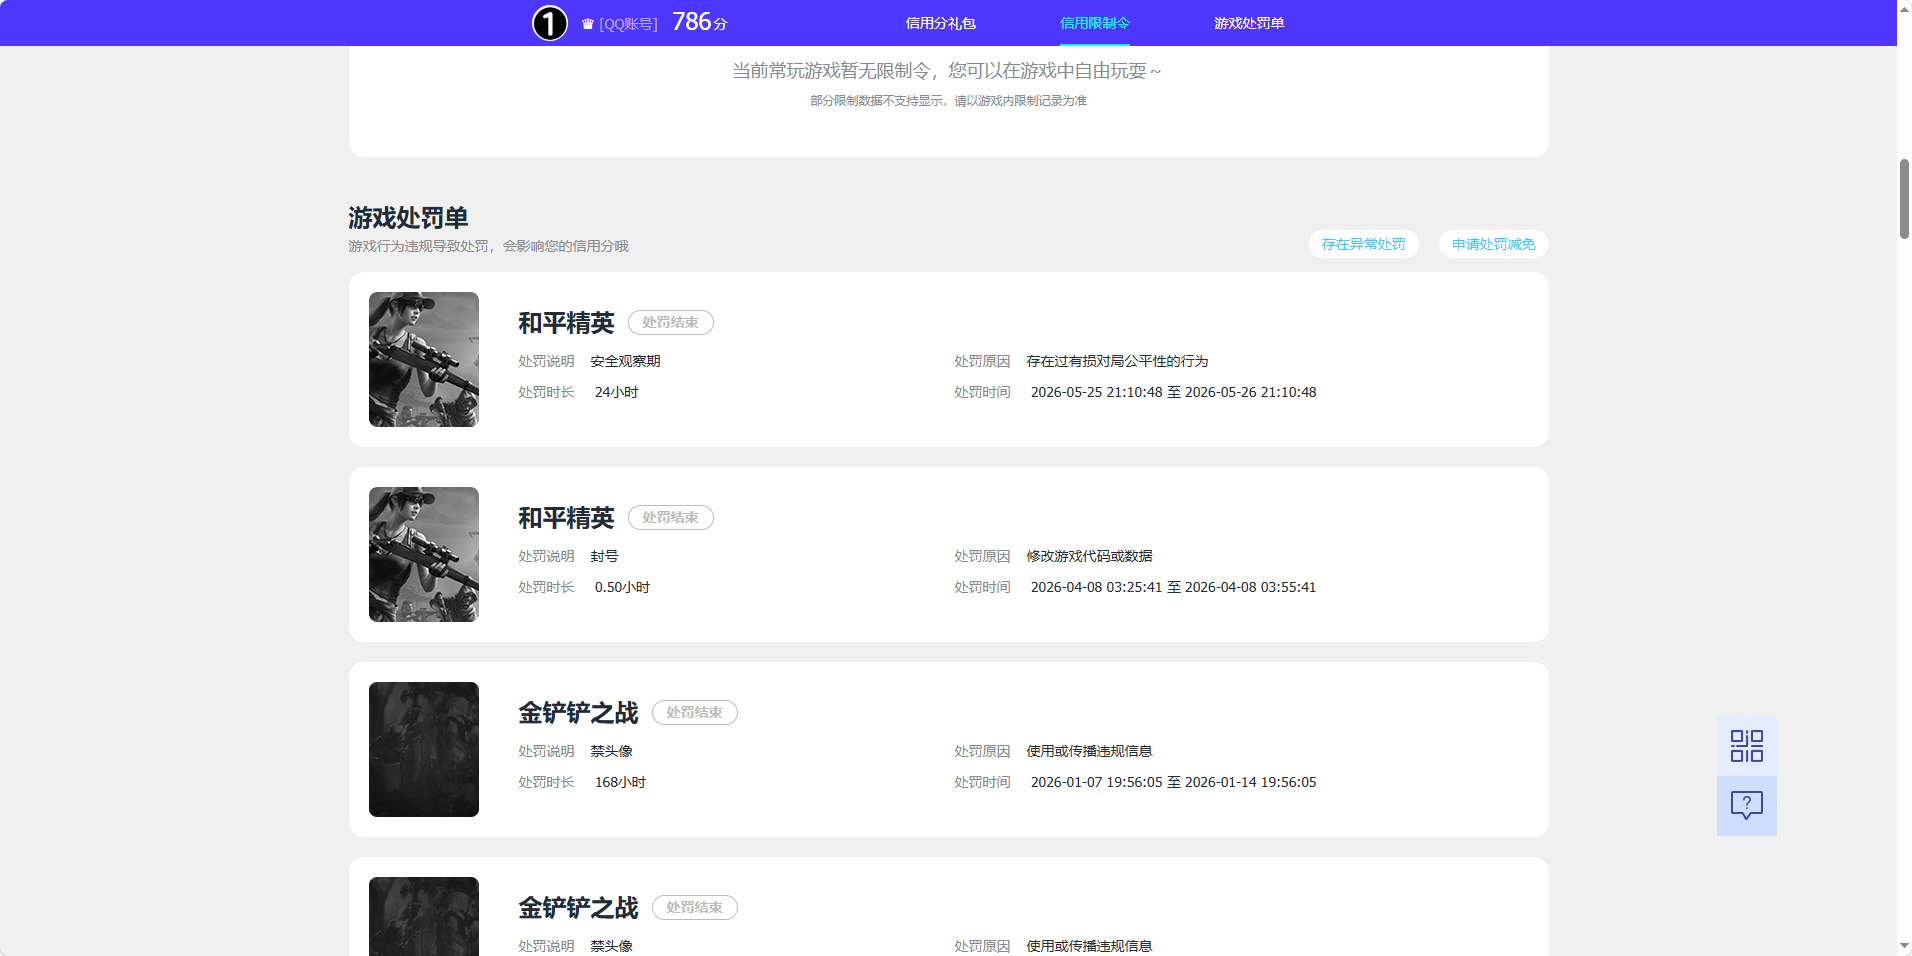Open the help question chat icon
This screenshot has width=1912, height=956.
click(x=1746, y=806)
